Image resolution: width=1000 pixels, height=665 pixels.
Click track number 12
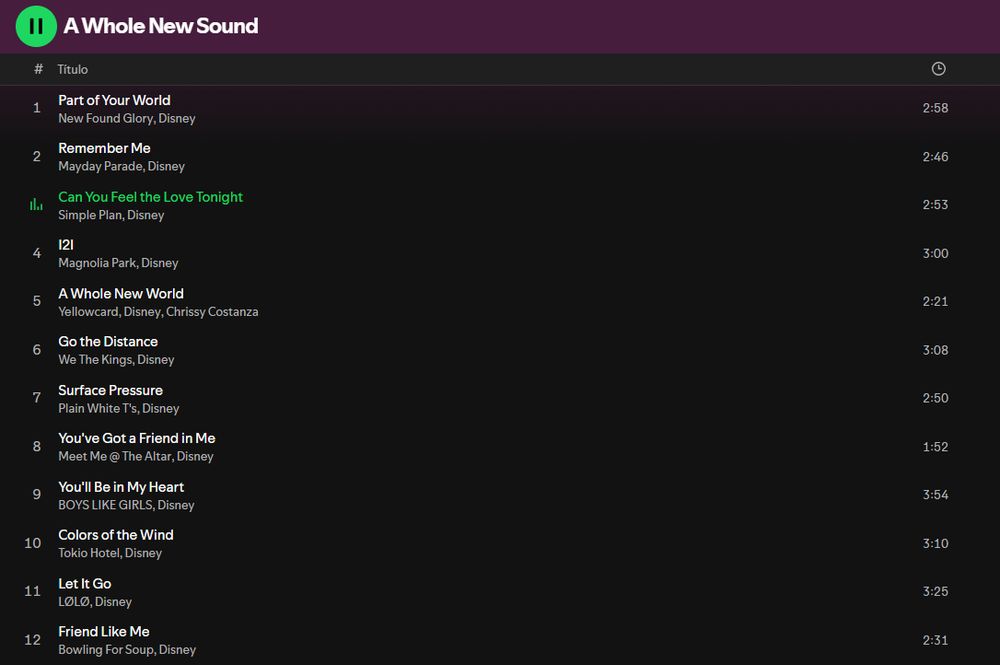pos(33,639)
